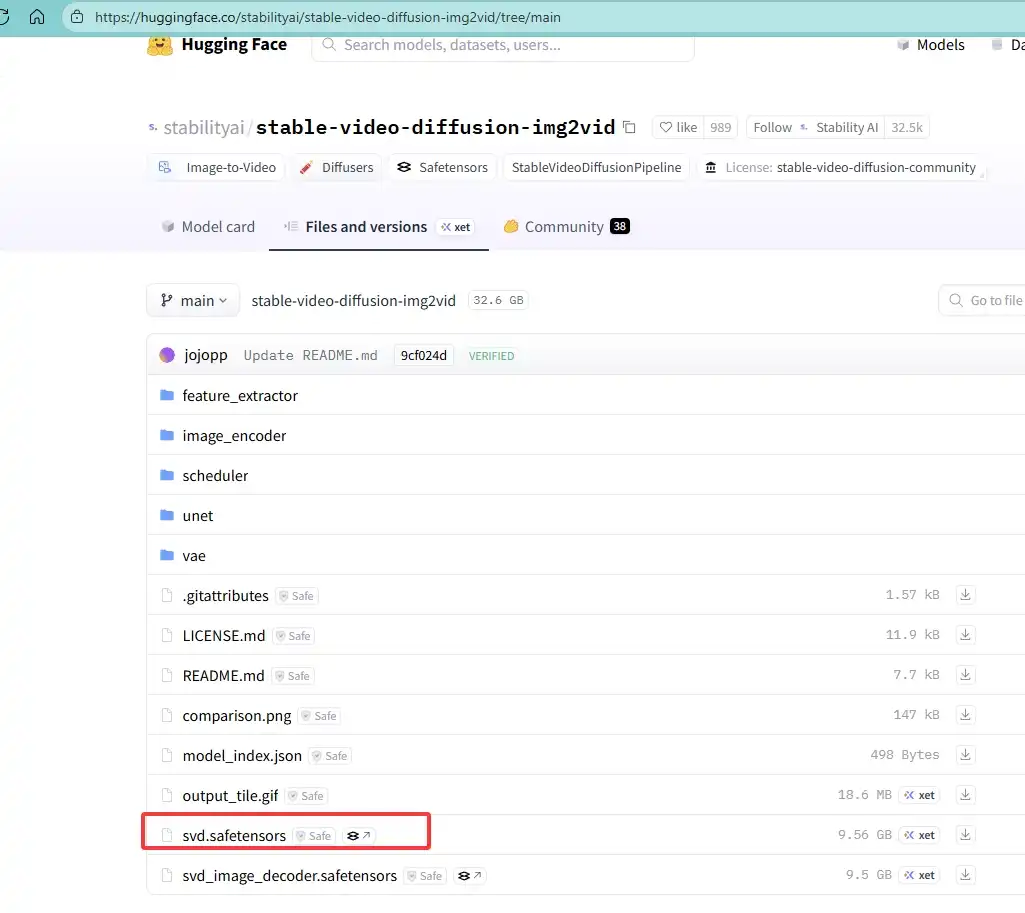Download LICENSE.md using its download icon
This screenshot has width=1025, height=913.
pyautogui.click(x=965, y=635)
